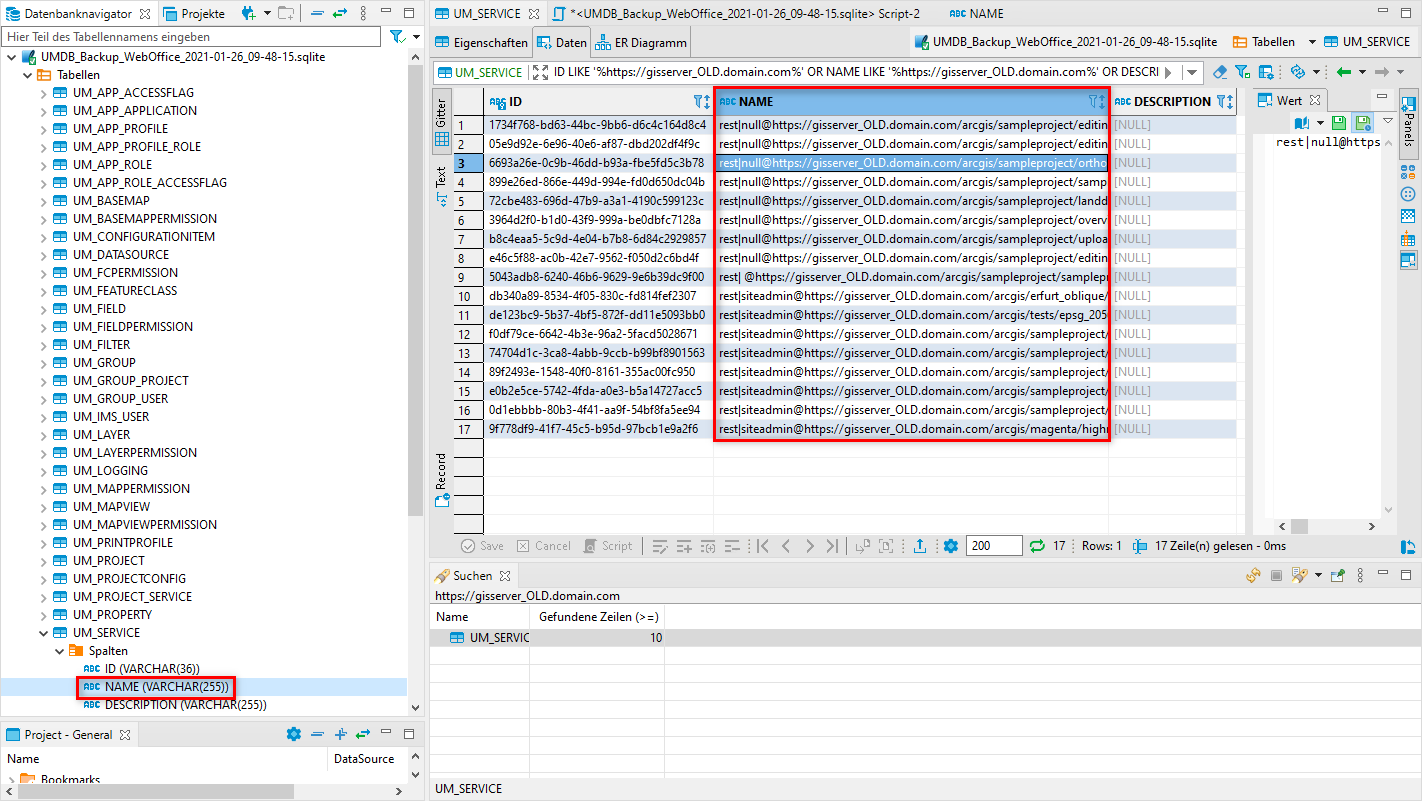Viewport: 1422px width, 801px height.
Task: Jump to first row with navigation icon
Action: [764, 545]
